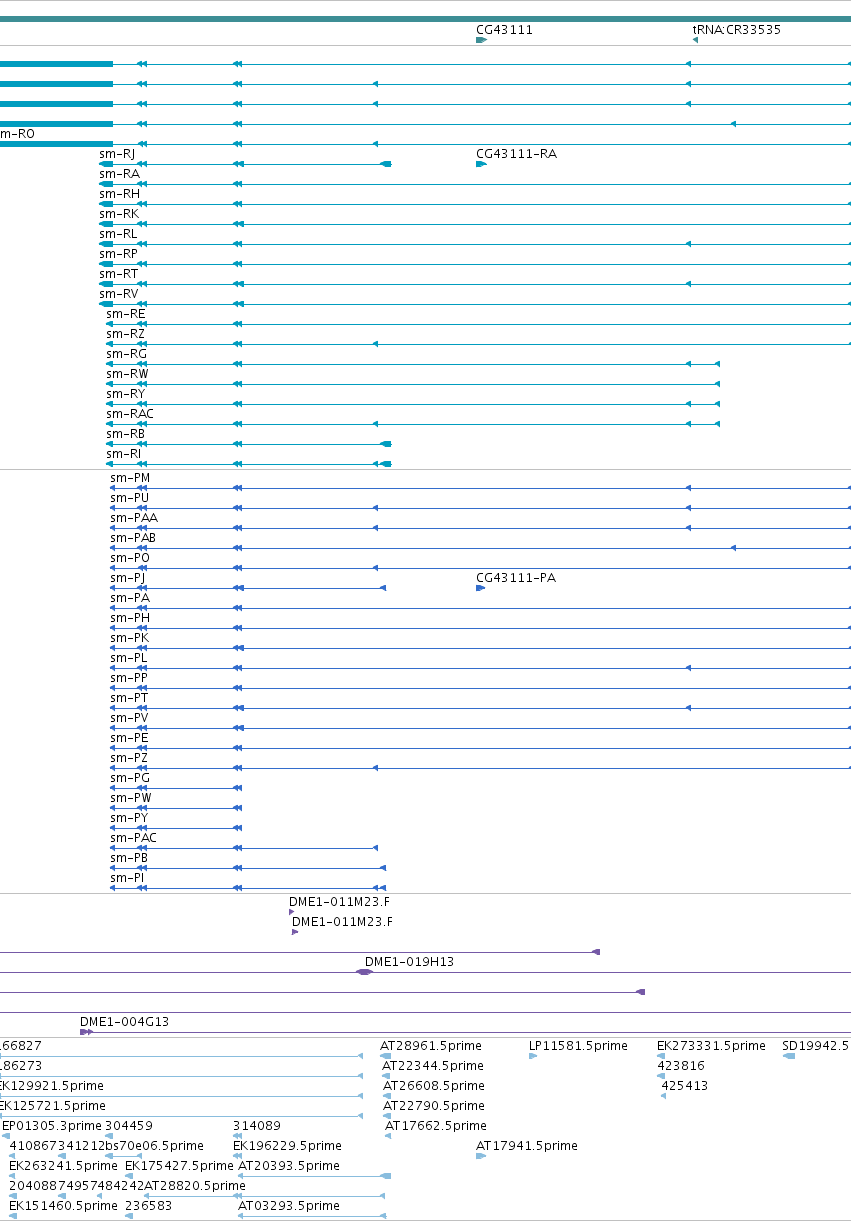The image size is (851, 1221).
Task: Select the AT20393.5prime EST label
Action: click(289, 1166)
